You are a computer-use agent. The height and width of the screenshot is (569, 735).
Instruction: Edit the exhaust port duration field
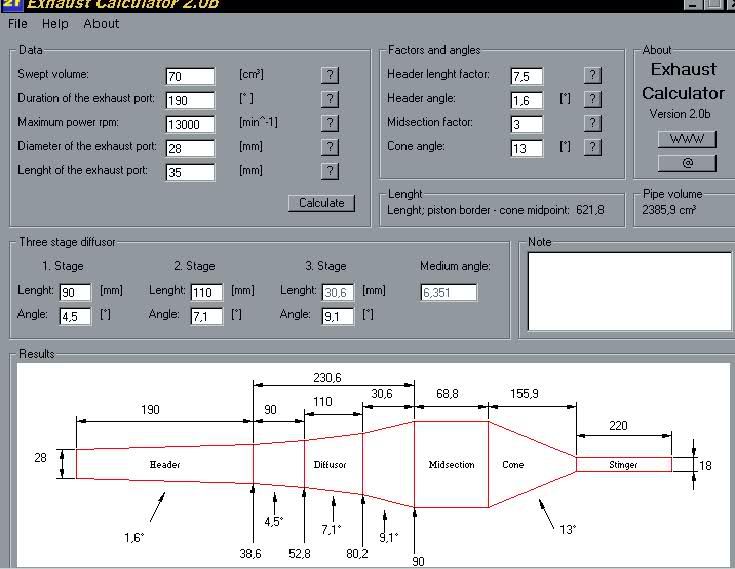pyautogui.click(x=190, y=100)
